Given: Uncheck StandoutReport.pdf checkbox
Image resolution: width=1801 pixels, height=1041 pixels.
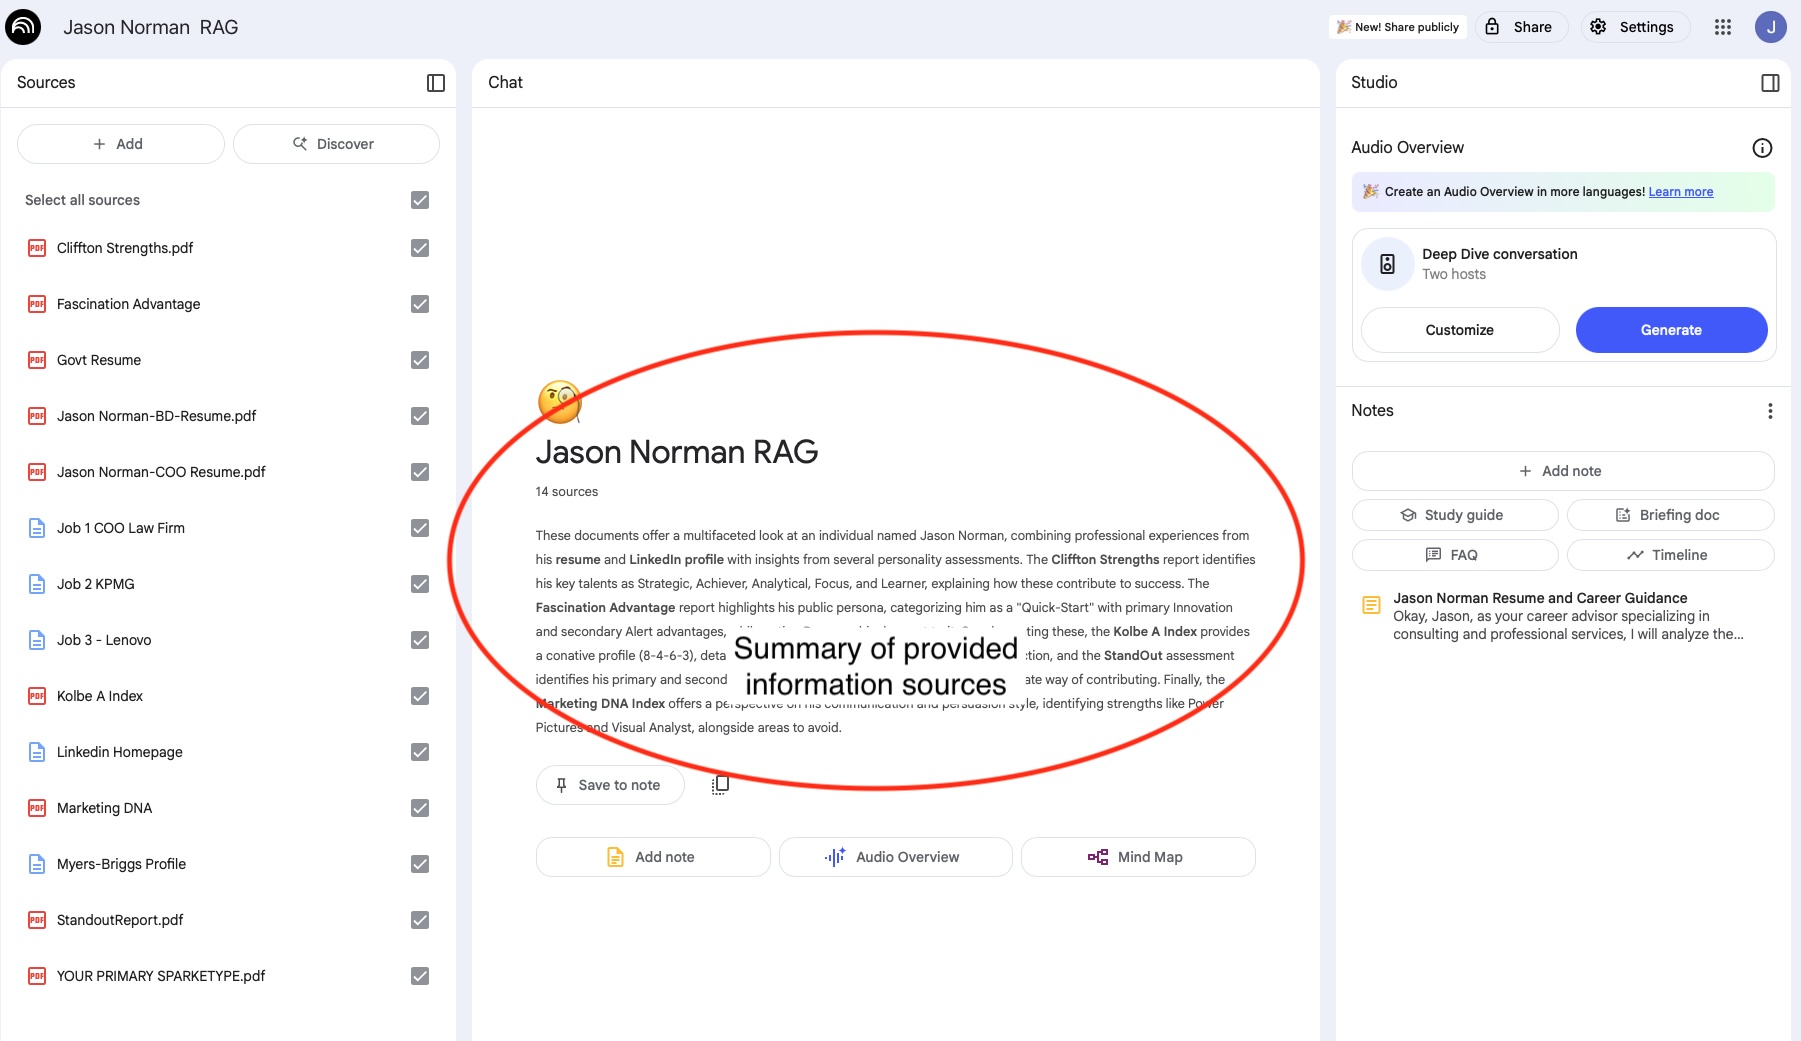Looking at the screenshot, I should click(x=420, y=920).
